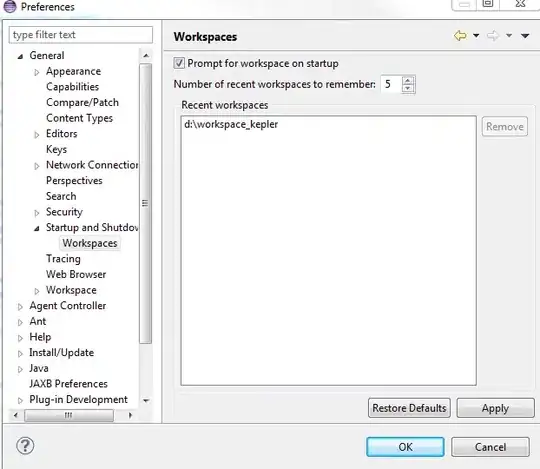Expand the Plug-in Development node

20,400
